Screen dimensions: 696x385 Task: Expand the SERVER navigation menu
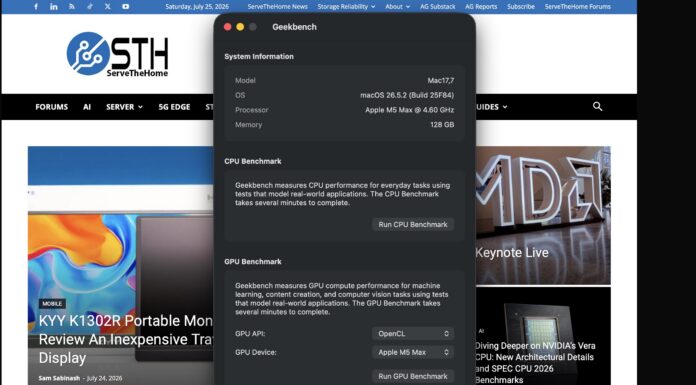(x=124, y=107)
